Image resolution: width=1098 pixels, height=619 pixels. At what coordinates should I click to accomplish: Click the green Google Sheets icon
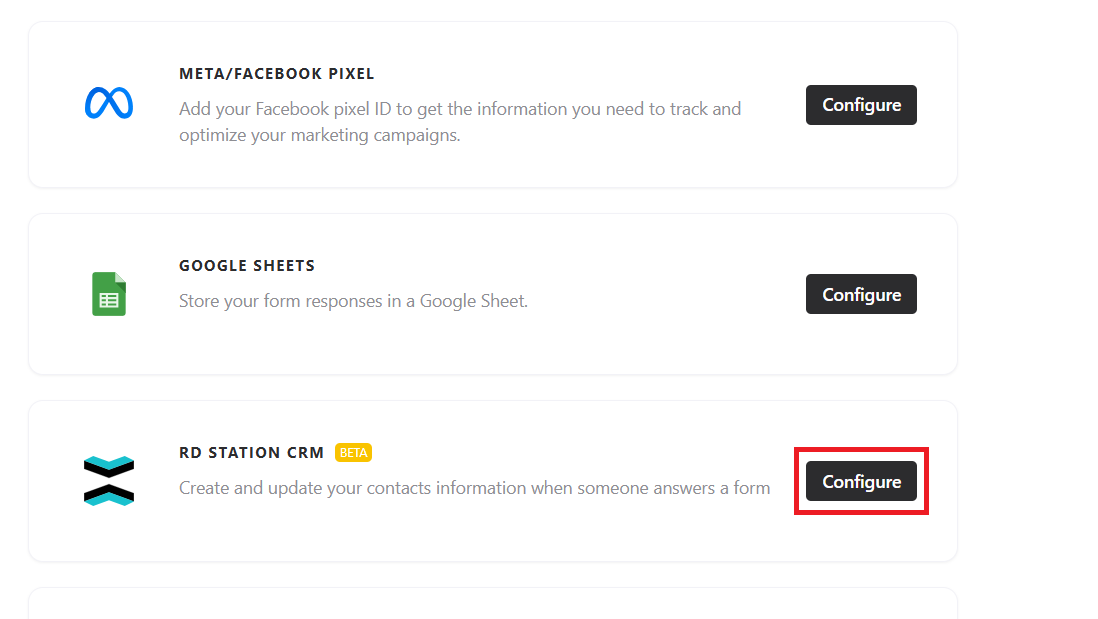click(109, 294)
